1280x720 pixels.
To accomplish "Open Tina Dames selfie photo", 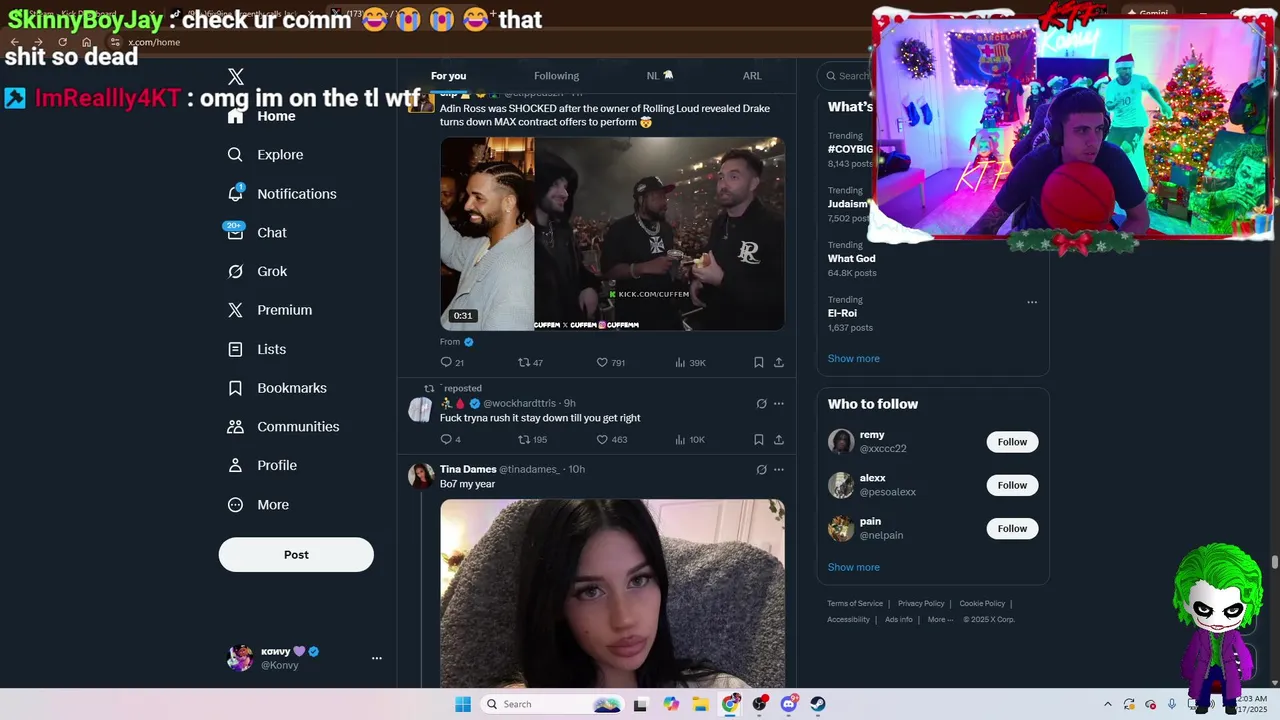I will pos(612,593).
